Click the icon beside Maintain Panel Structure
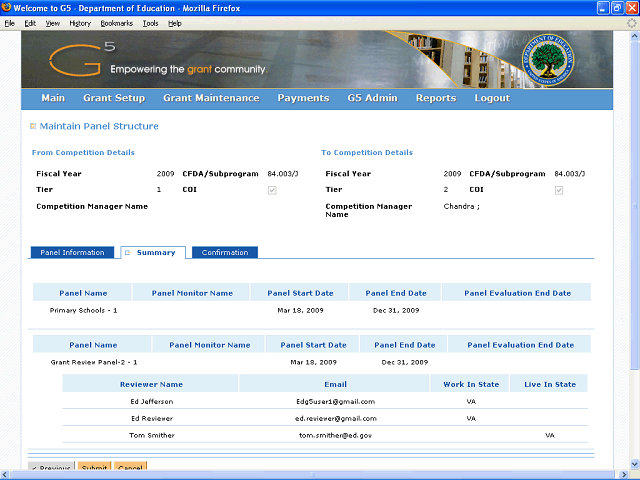640x480 pixels. pyautogui.click(x=33, y=126)
